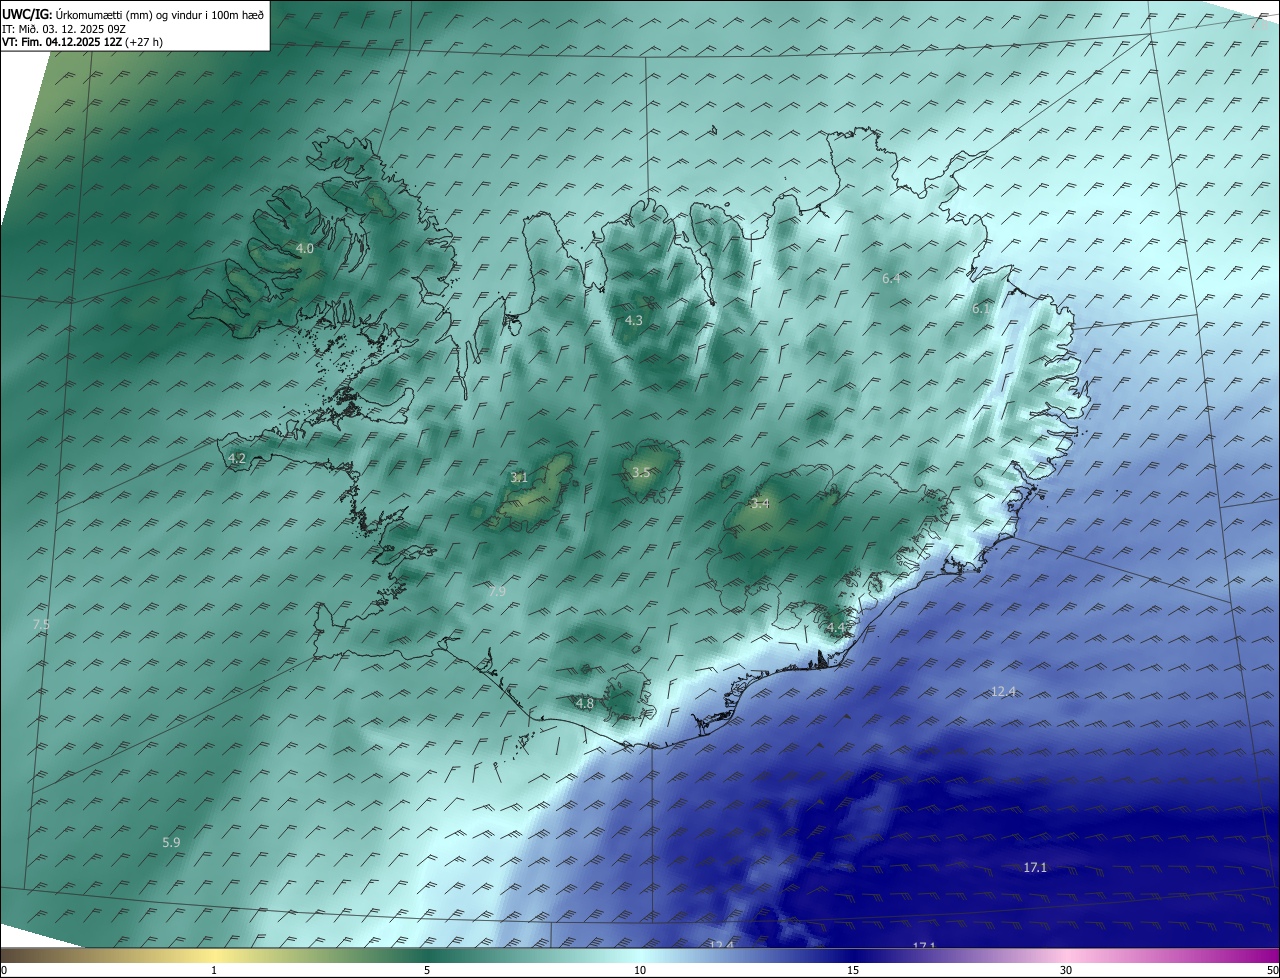Click the 4.3 value in north Iceland
The height and width of the screenshot is (978, 1280).
pyautogui.click(x=634, y=320)
